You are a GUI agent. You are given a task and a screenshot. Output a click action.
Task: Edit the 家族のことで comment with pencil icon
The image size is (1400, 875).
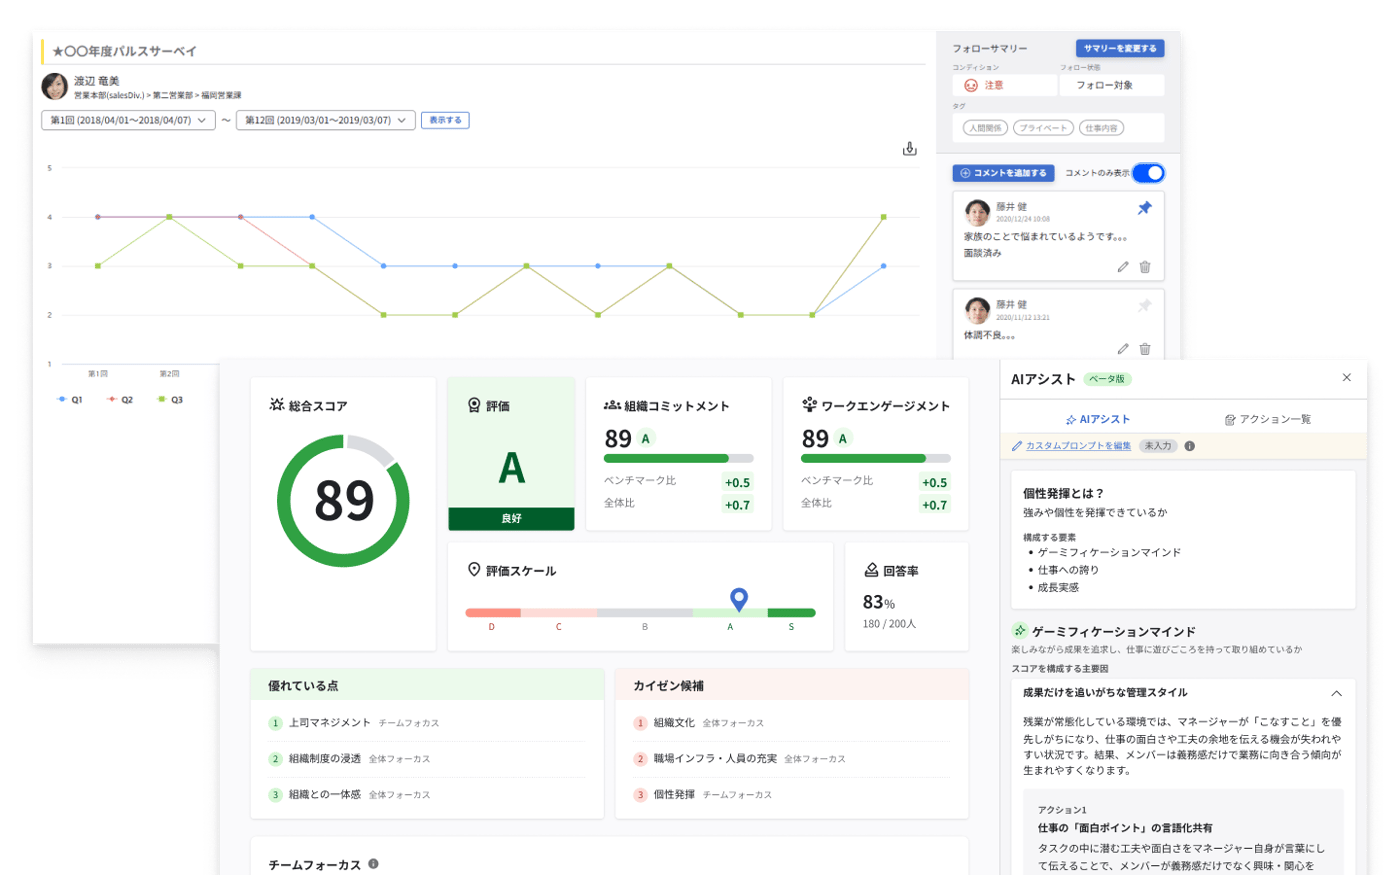(1123, 267)
